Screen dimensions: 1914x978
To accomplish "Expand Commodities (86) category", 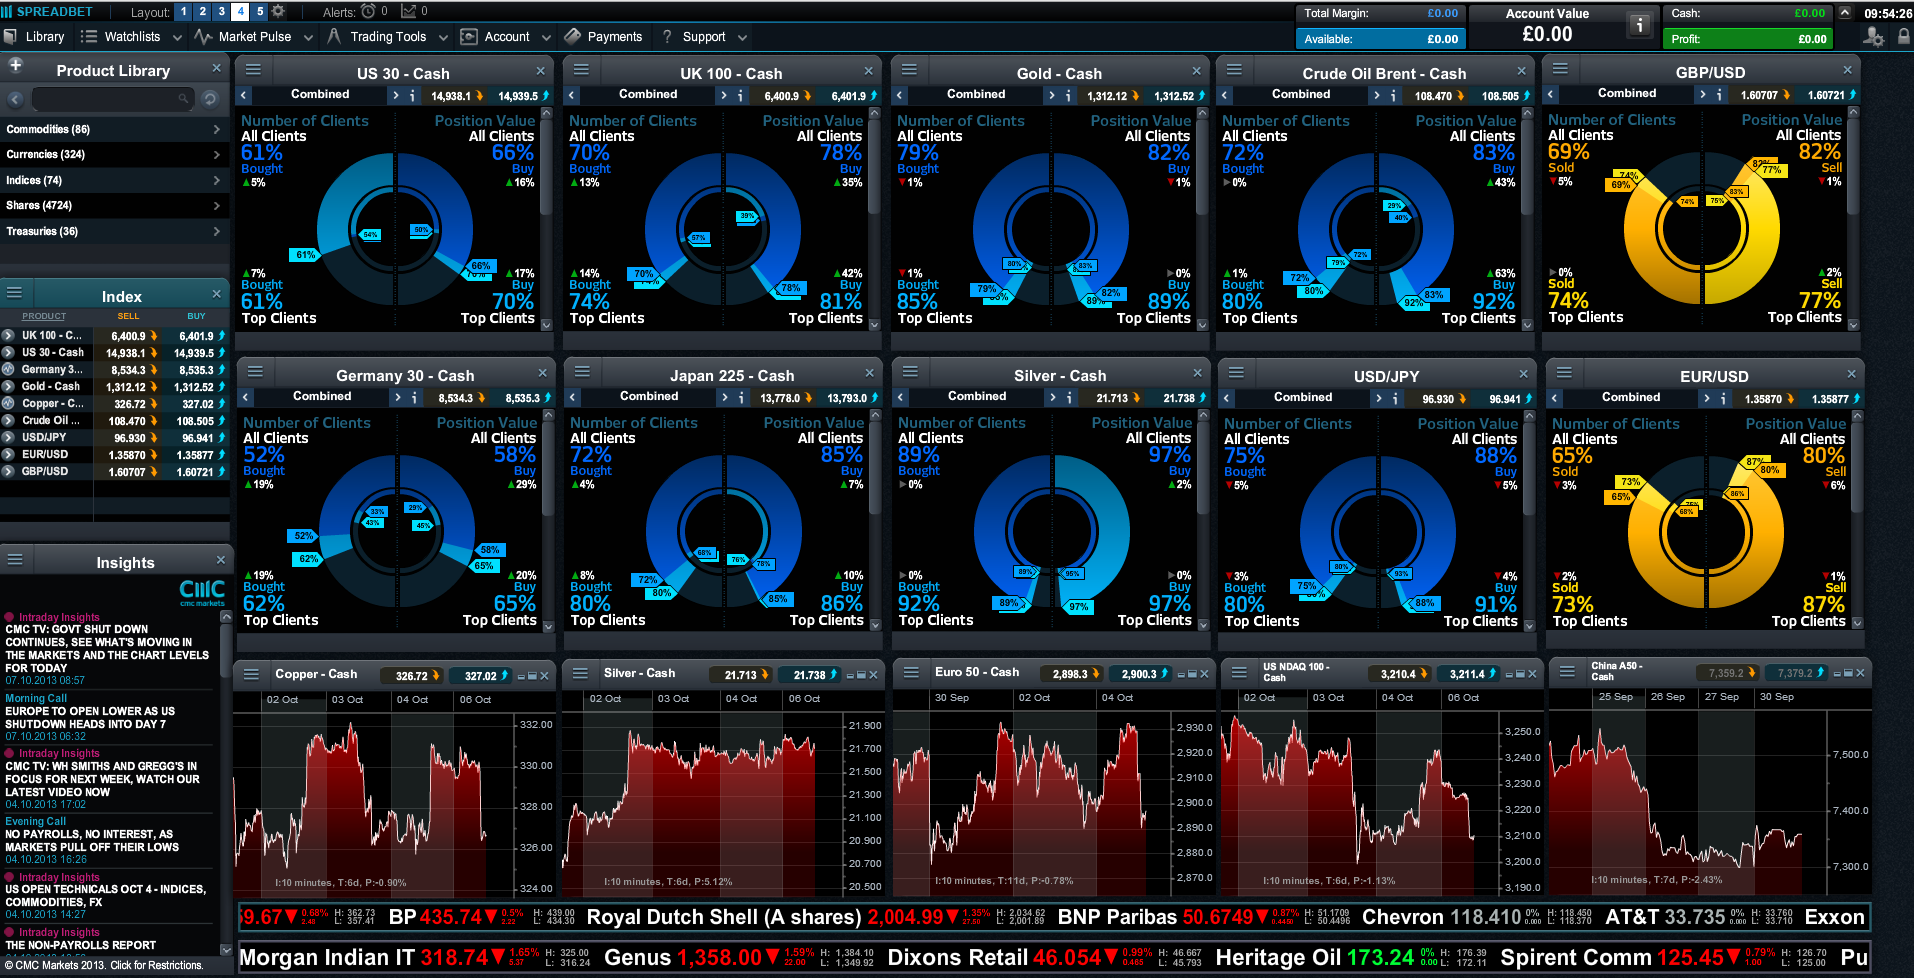I will tap(114, 129).
